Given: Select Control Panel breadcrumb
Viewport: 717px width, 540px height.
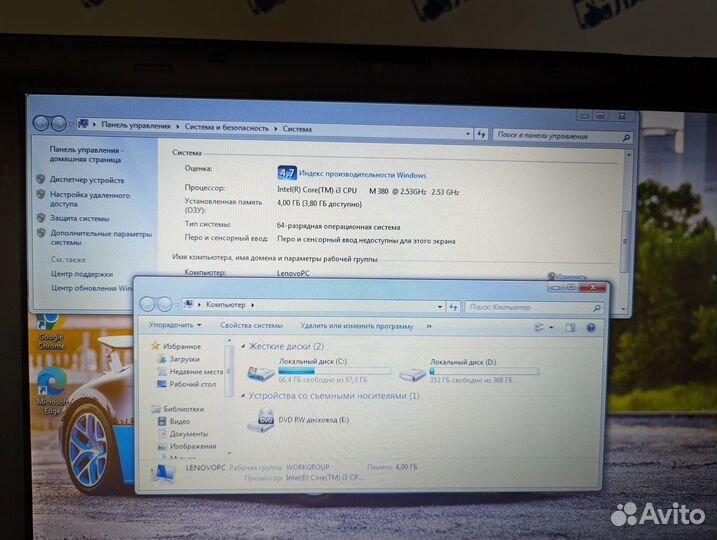Looking at the screenshot, I should click(136, 125).
